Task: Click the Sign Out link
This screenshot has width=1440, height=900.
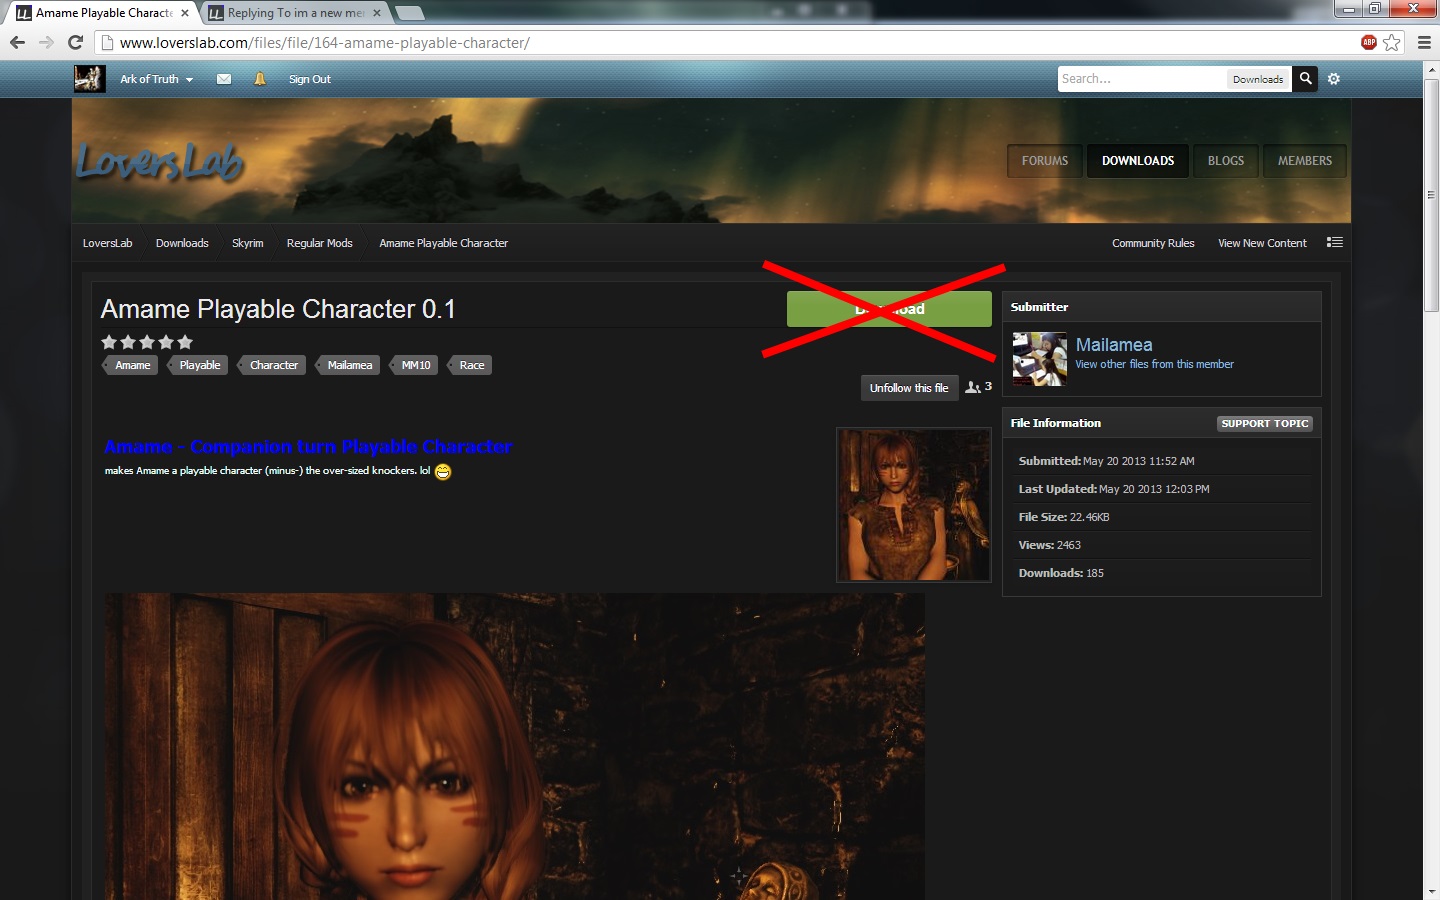Action: point(310,79)
